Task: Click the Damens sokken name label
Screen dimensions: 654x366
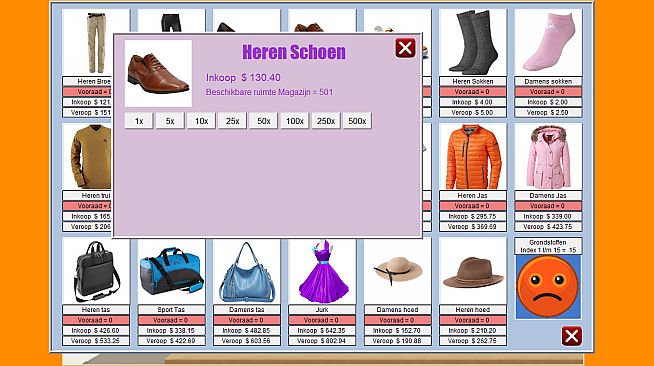Action: coord(548,81)
